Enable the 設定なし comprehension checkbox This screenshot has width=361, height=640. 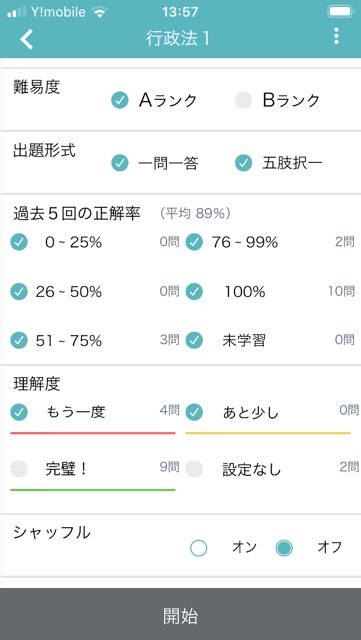194,469
